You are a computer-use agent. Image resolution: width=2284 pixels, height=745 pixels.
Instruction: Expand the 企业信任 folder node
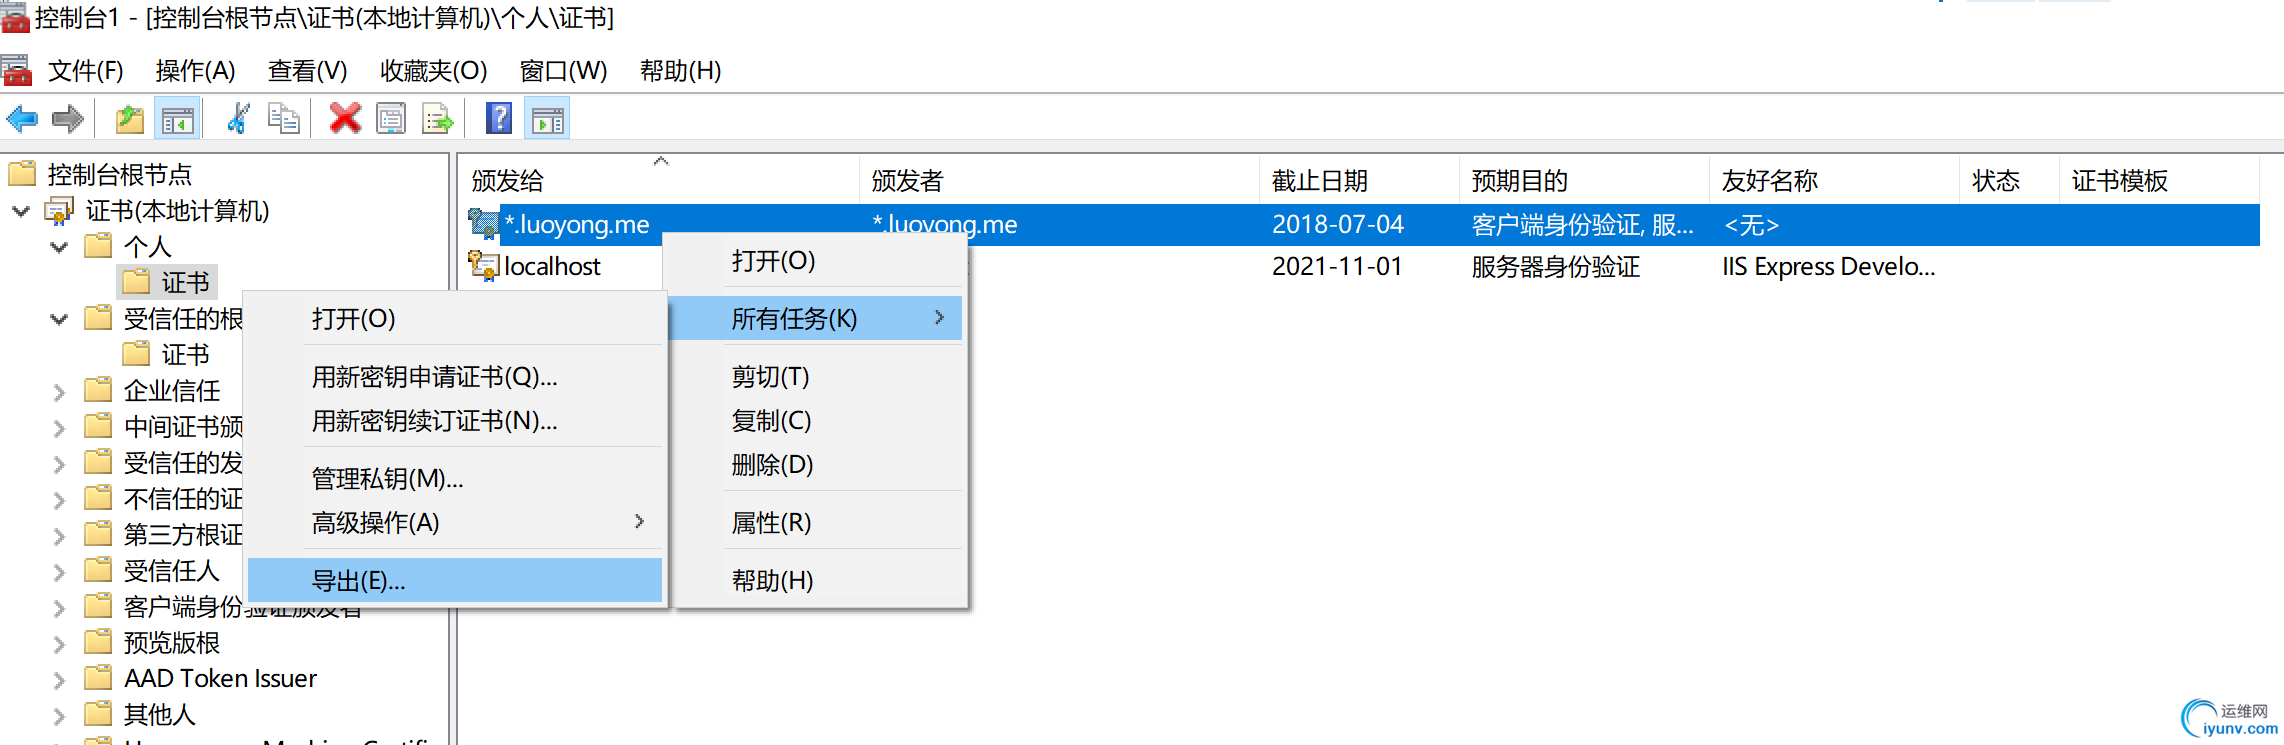[x=59, y=392]
